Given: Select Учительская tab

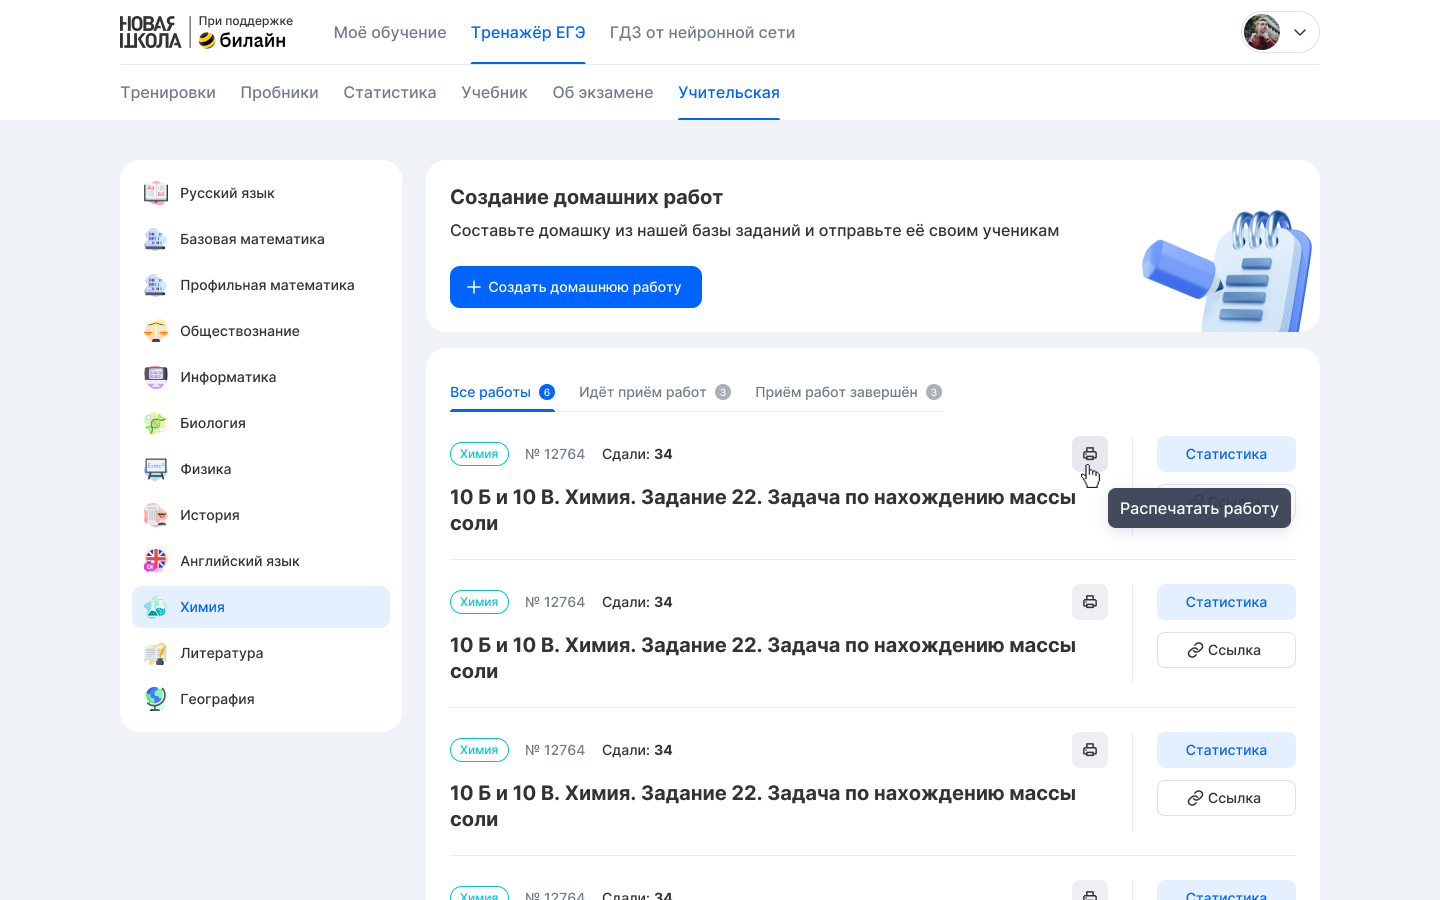Looking at the screenshot, I should point(729,92).
